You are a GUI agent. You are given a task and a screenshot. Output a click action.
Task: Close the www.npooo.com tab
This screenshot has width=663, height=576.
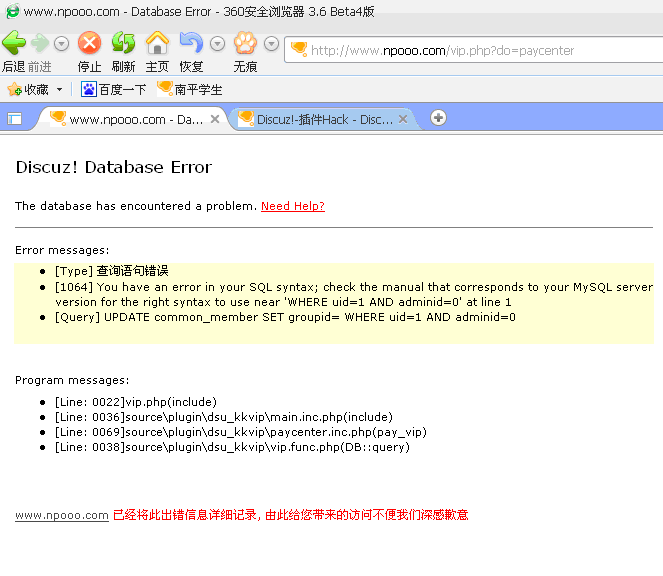215,119
